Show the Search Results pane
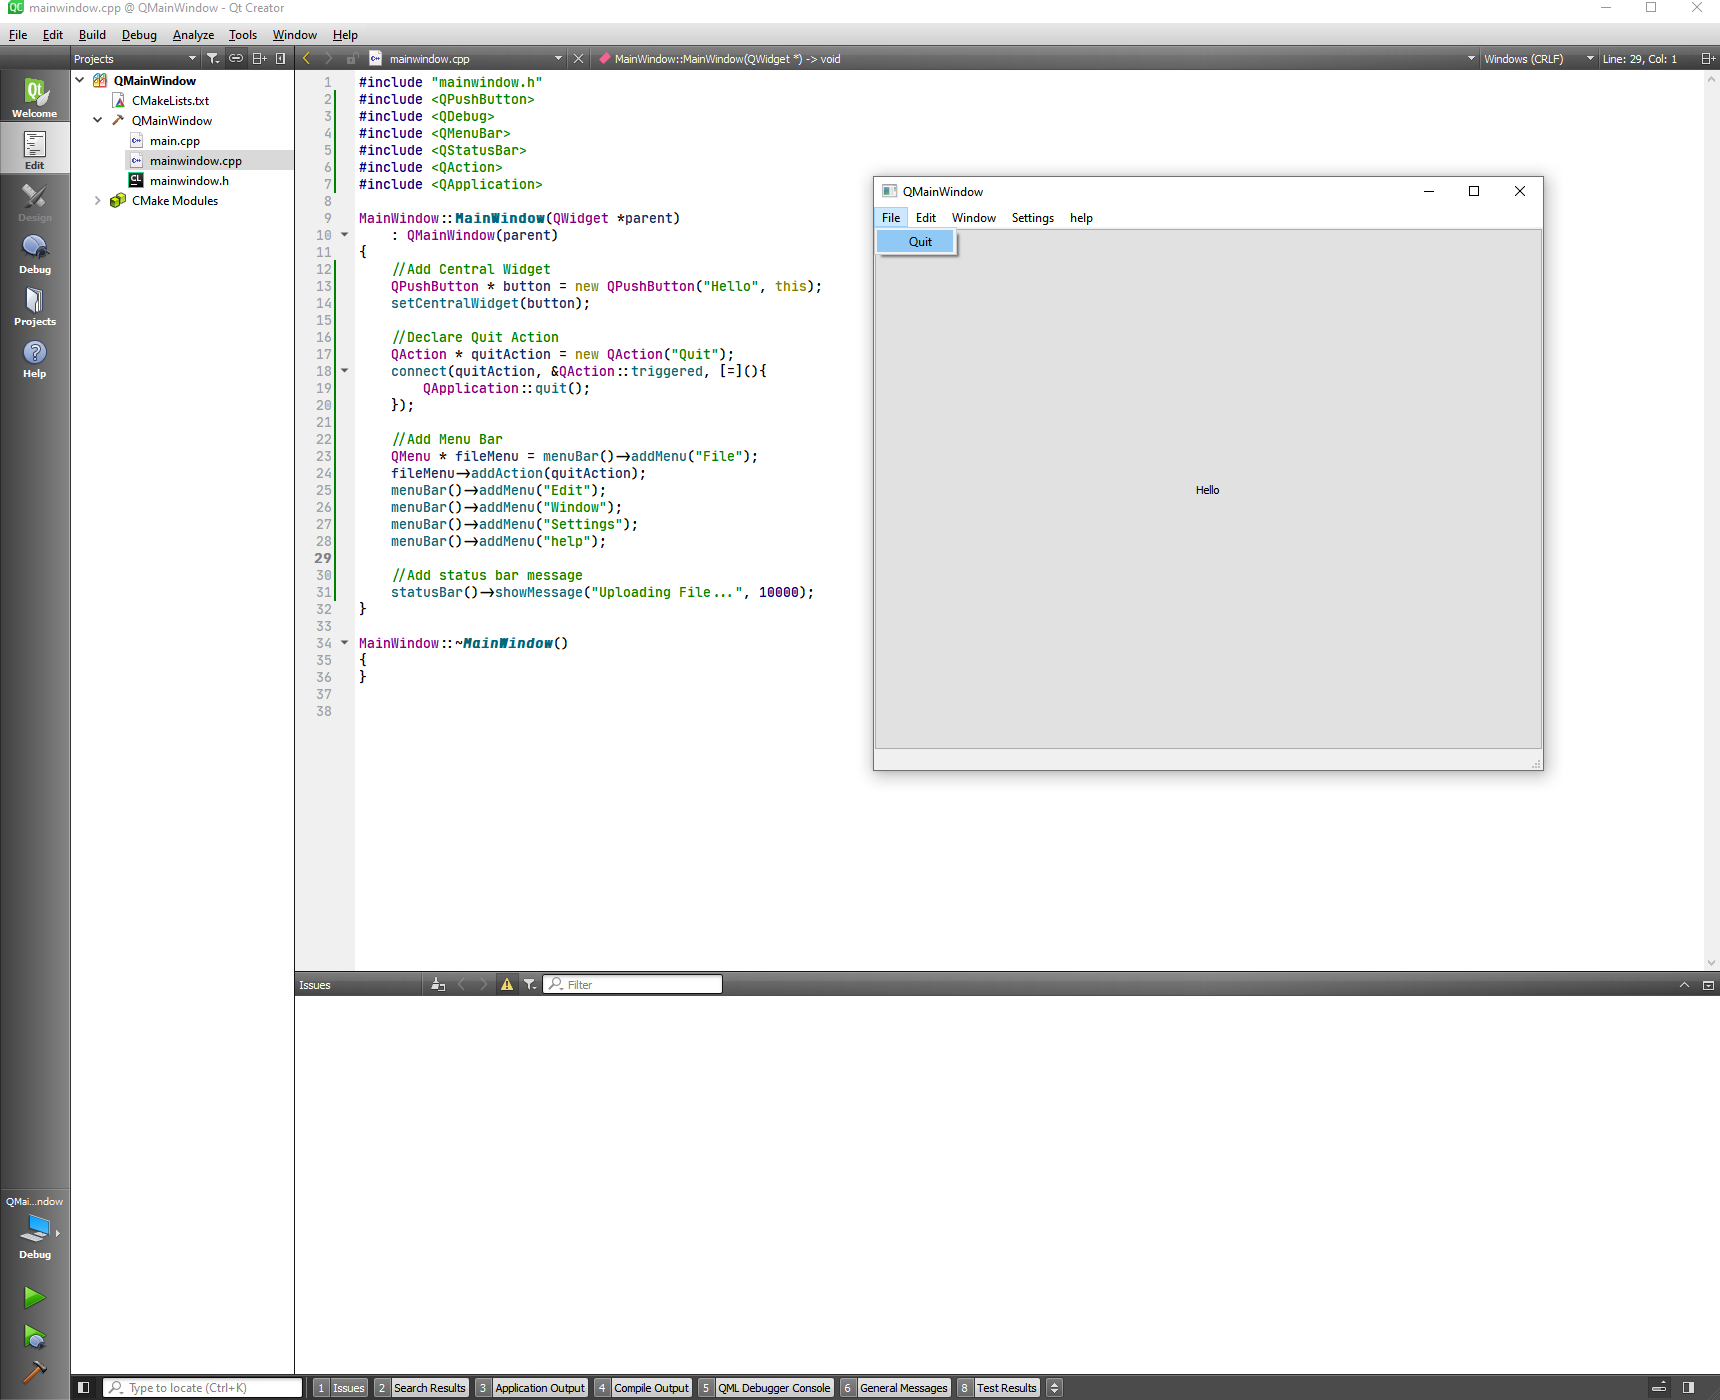Image resolution: width=1720 pixels, height=1400 pixels. coord(421,1388)
